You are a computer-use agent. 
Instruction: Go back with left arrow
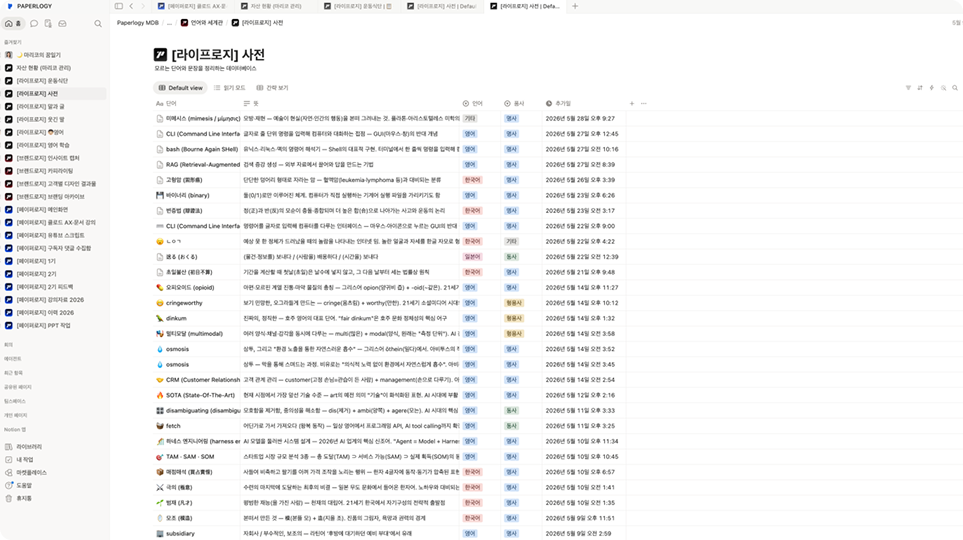pyautogui.click(x=131, y=6)
